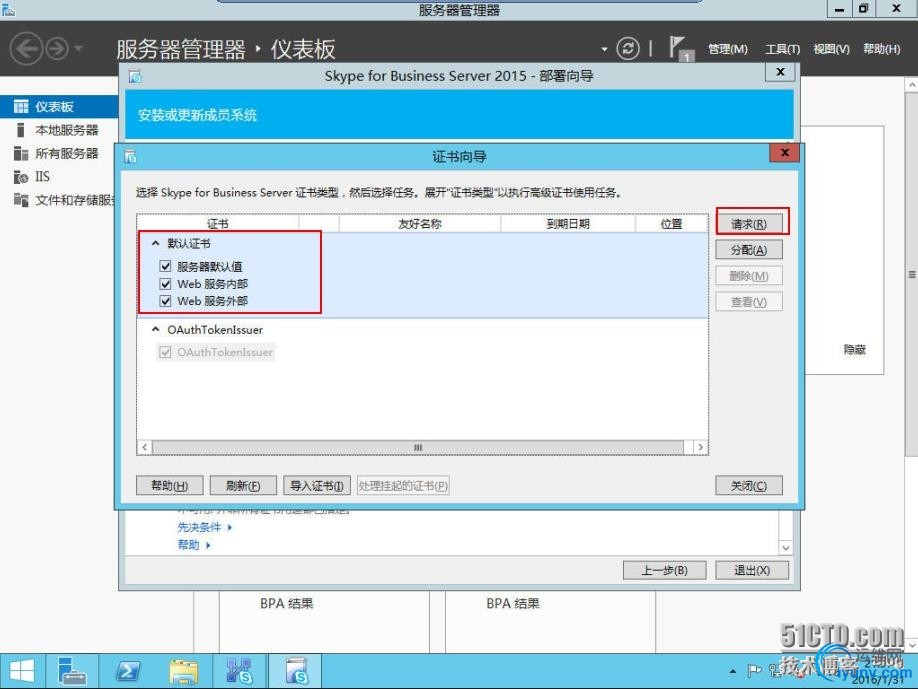
Task: Click the 帮助(H) button in certificate wizard
Action: [170, 485]
